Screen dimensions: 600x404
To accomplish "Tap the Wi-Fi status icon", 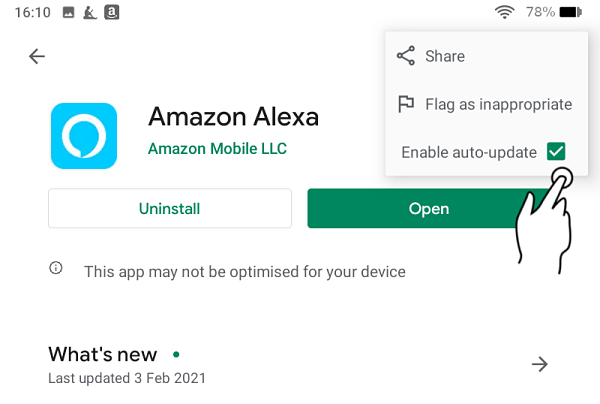I will [x=504, y=12].
